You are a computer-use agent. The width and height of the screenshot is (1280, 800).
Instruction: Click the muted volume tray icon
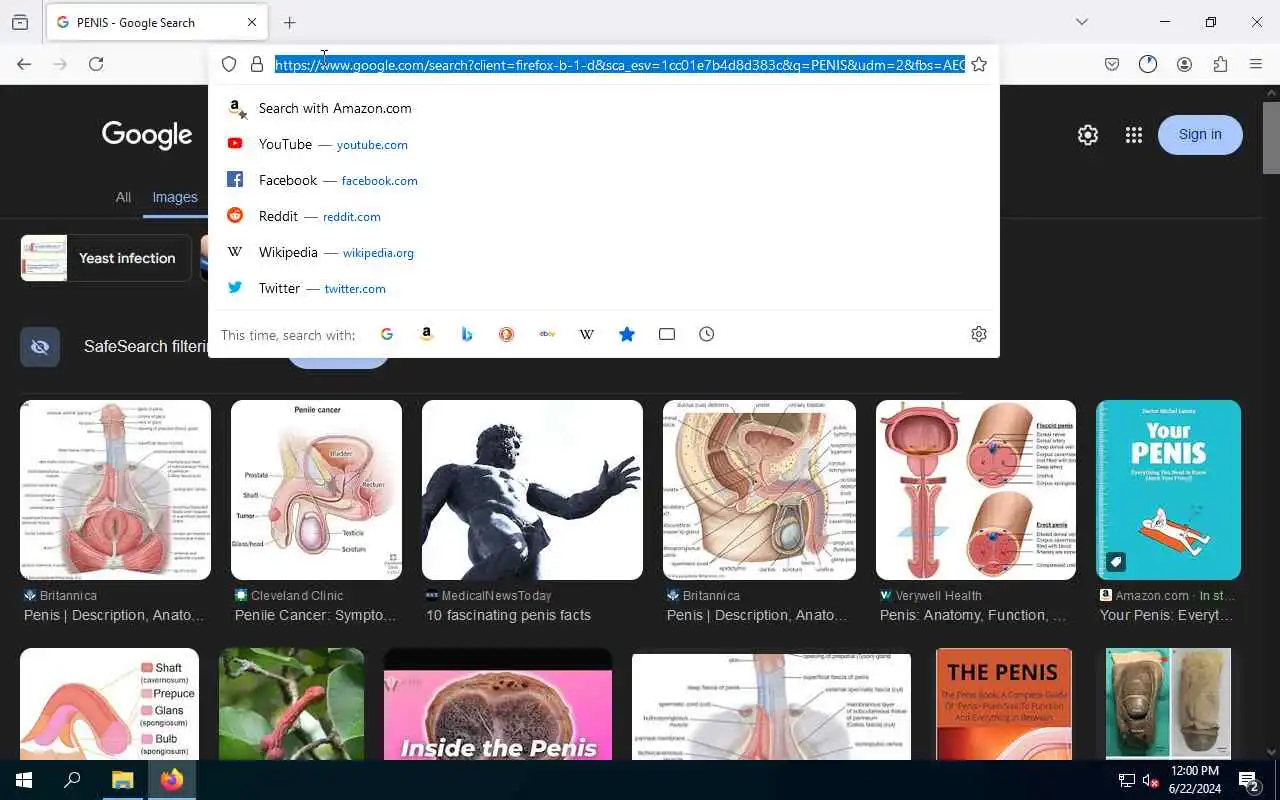pos(1151,781)
